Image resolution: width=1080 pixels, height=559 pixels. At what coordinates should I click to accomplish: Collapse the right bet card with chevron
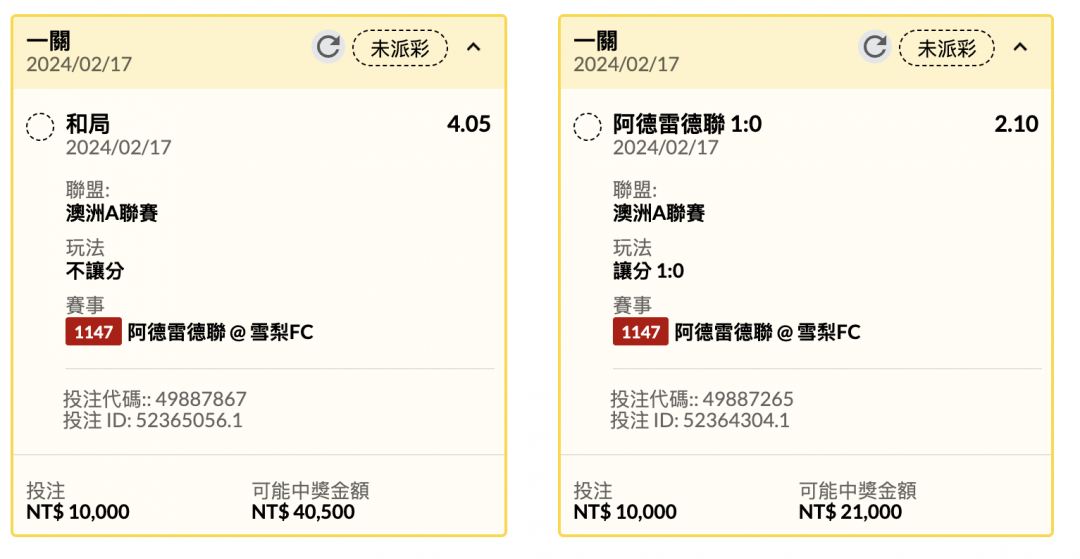(1020, 48)
